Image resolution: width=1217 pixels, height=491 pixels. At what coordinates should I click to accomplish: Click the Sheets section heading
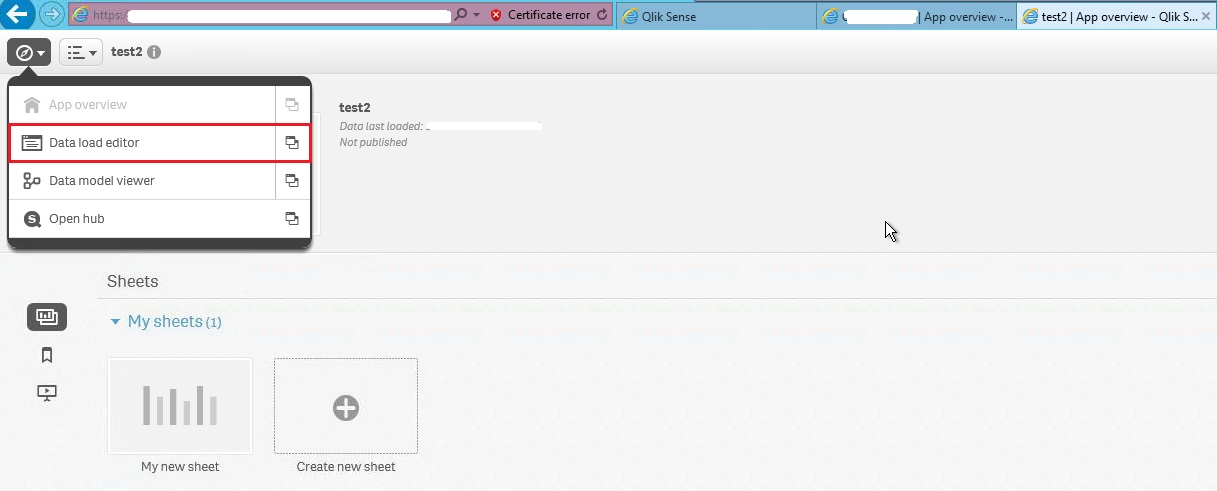pos(133,282)
